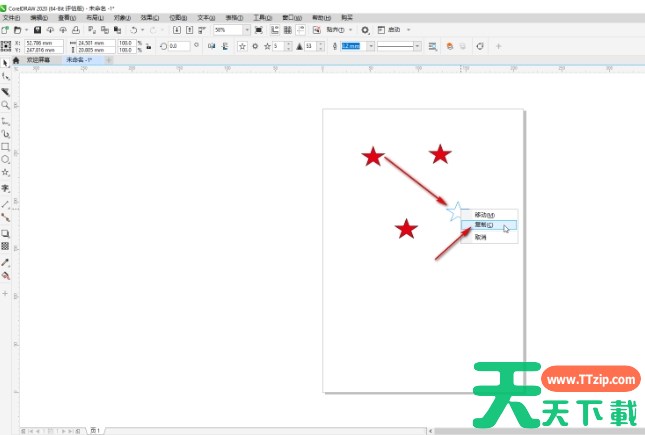The width and height of the screenshot is (645, 435).
Task: Click the red star at bottom center
Action: 405,229
